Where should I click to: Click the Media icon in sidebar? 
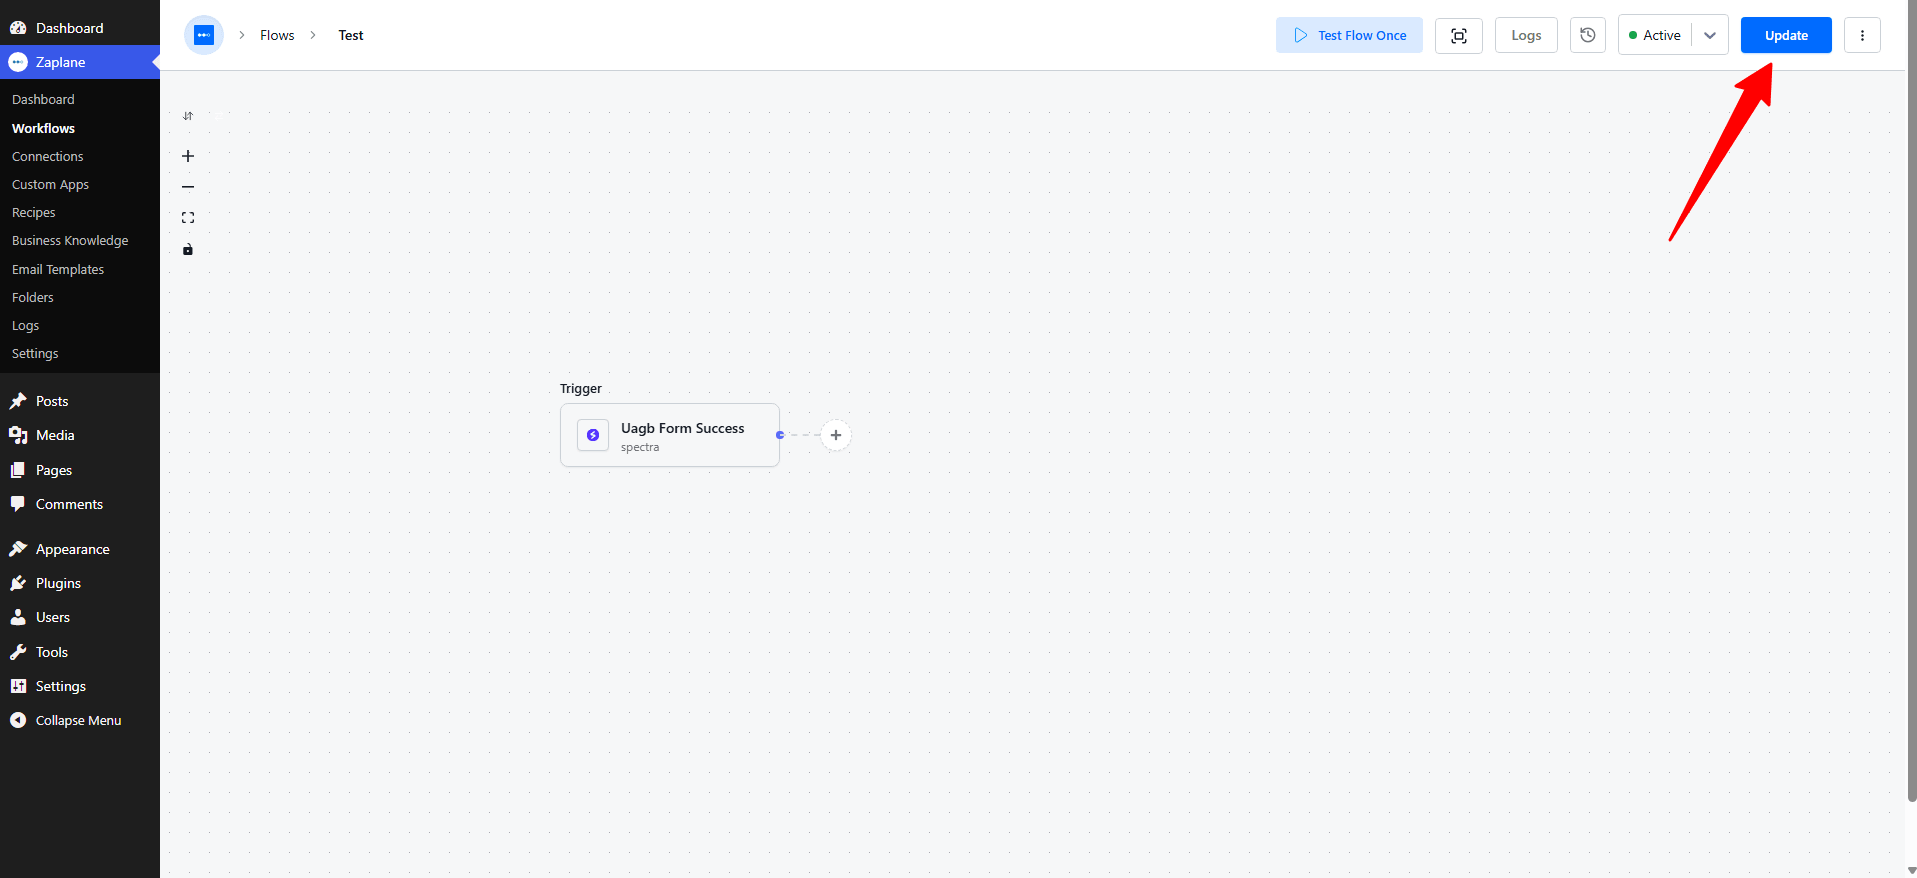click(18, 435)
